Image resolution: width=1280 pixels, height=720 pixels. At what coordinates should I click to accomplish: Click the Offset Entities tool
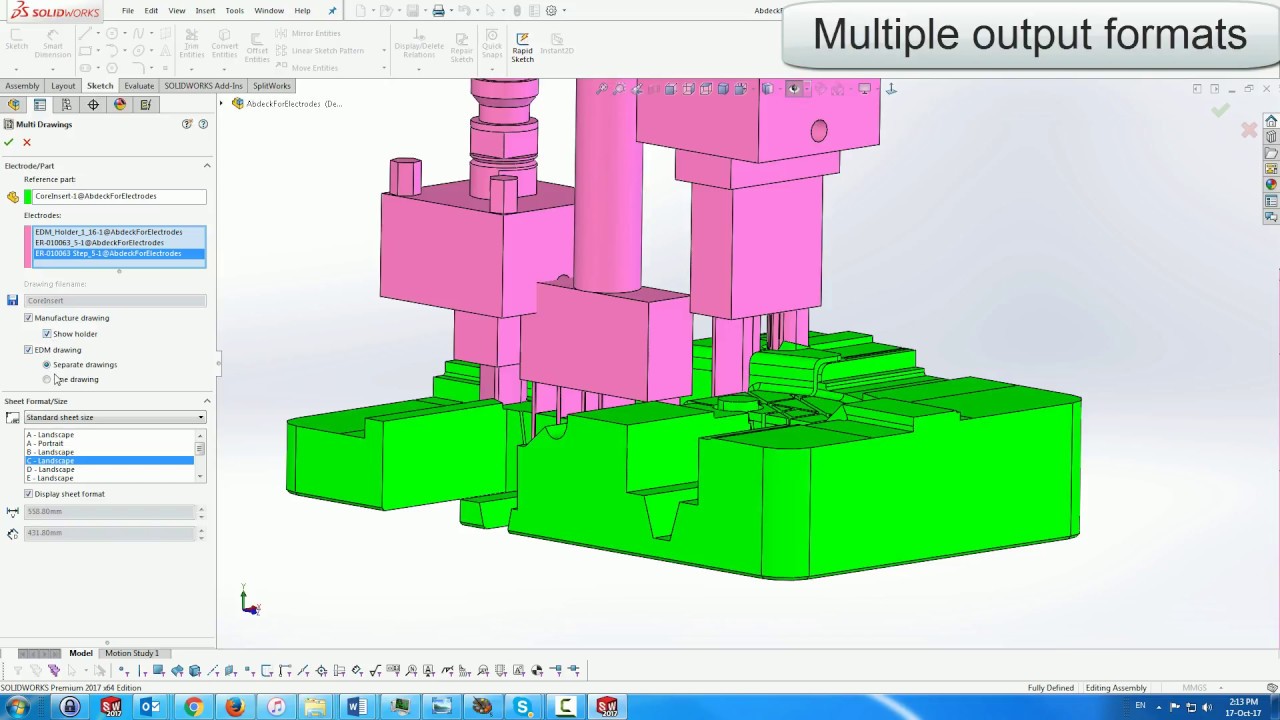coord(257,45)
